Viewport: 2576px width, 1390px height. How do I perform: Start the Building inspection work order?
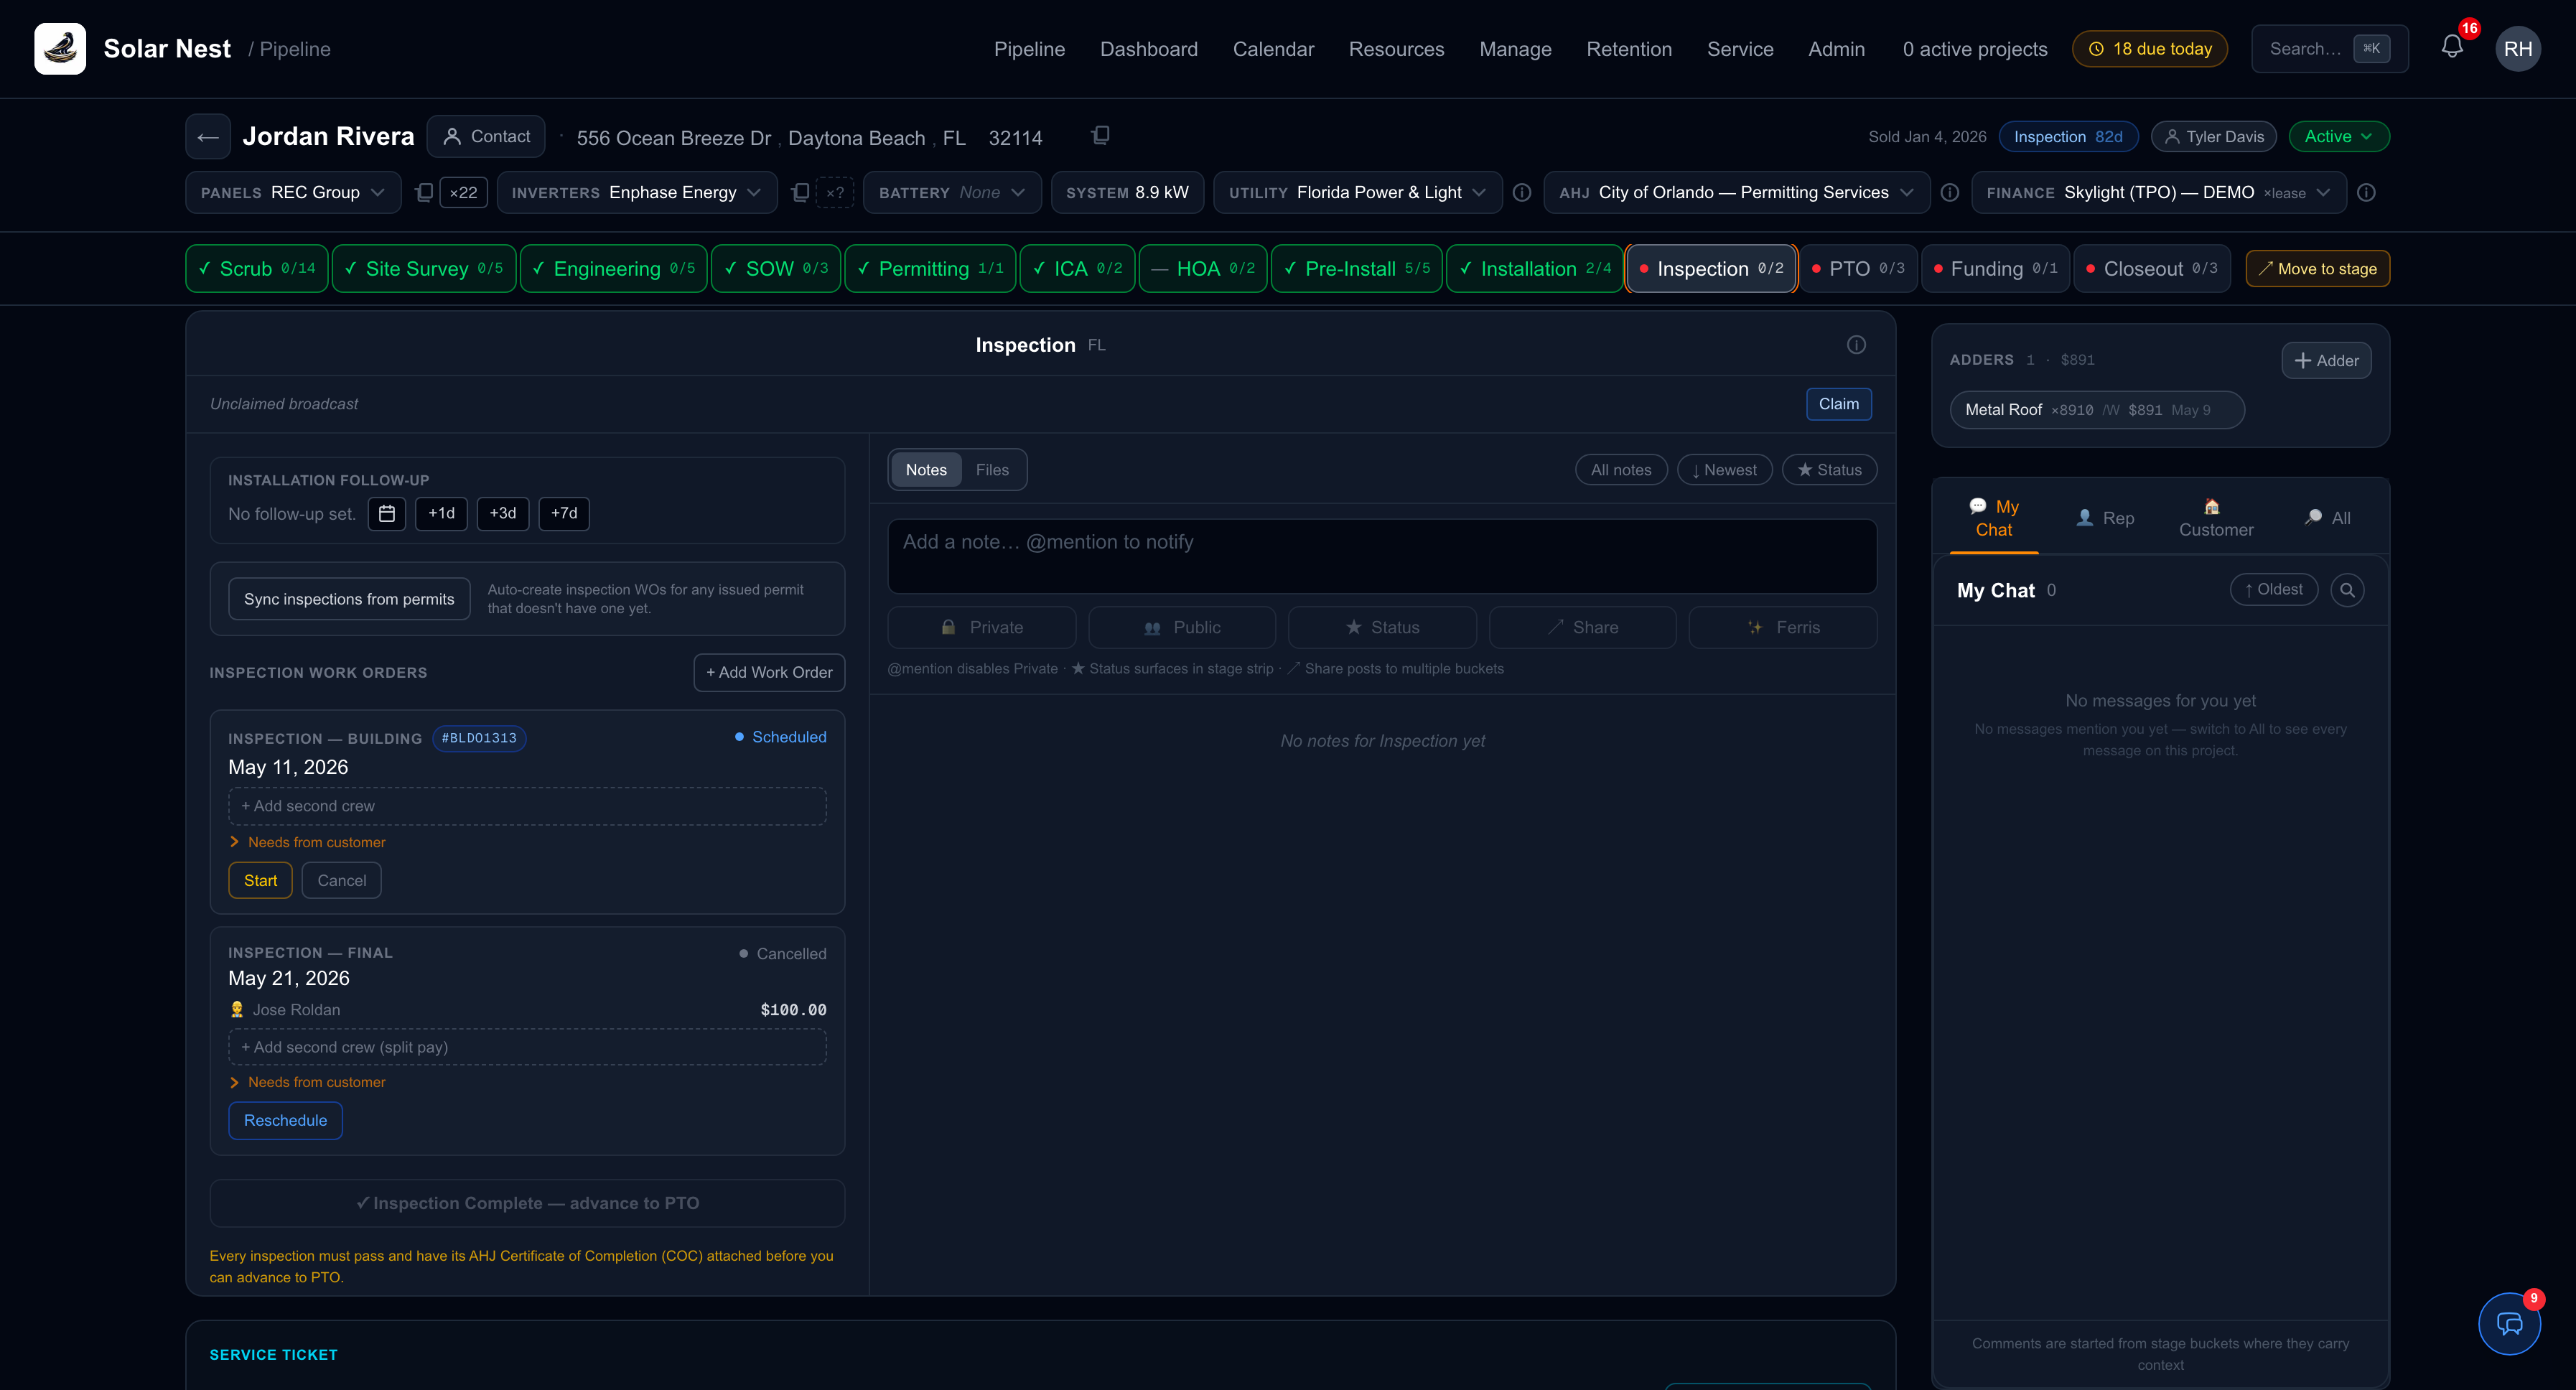point(260,880)
